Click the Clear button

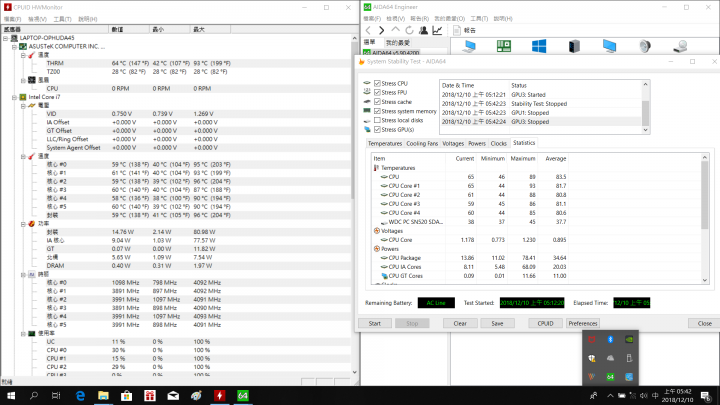[x=460, y=323]
